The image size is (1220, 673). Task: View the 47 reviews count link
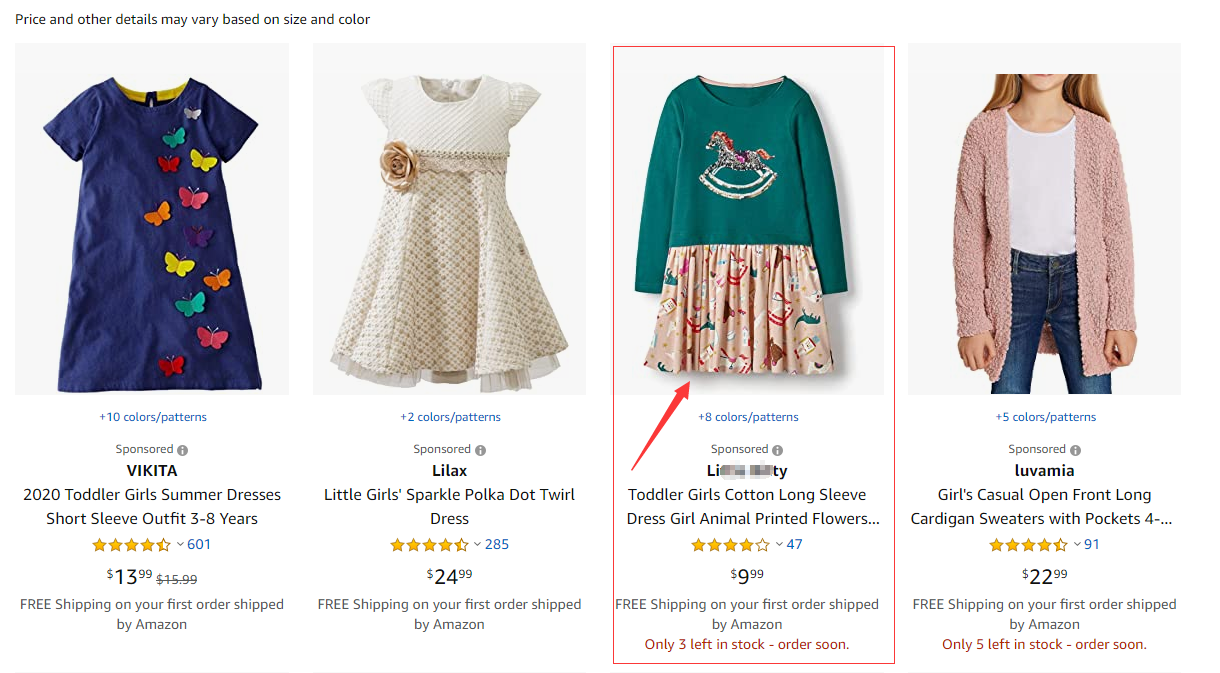click(x=795, y=545)
